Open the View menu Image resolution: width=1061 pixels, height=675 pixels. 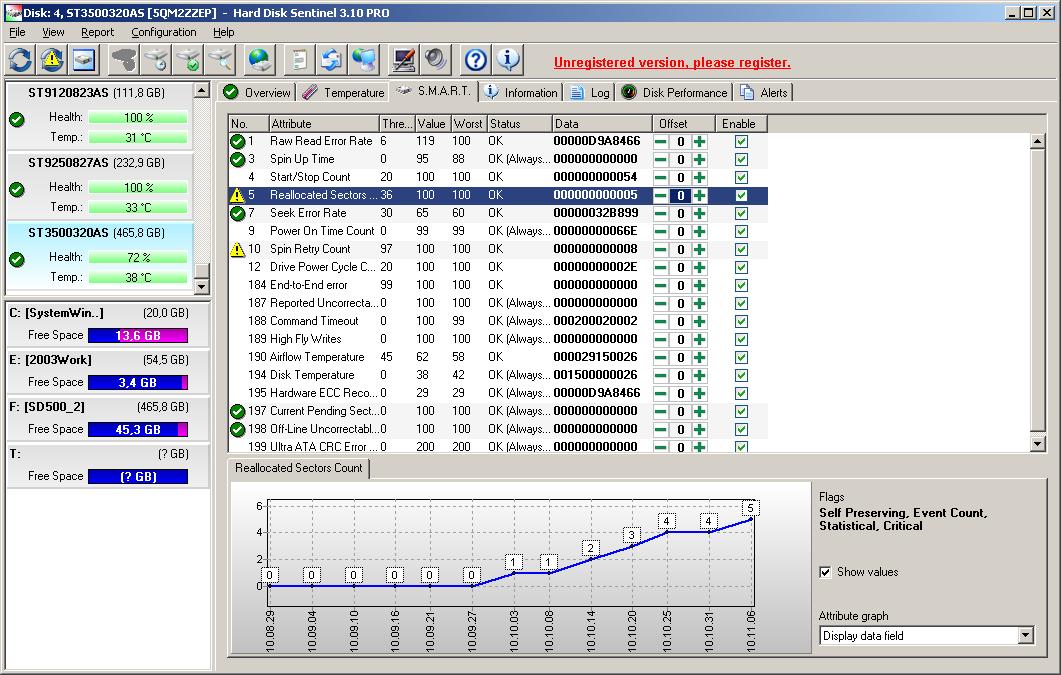point(53,32)
